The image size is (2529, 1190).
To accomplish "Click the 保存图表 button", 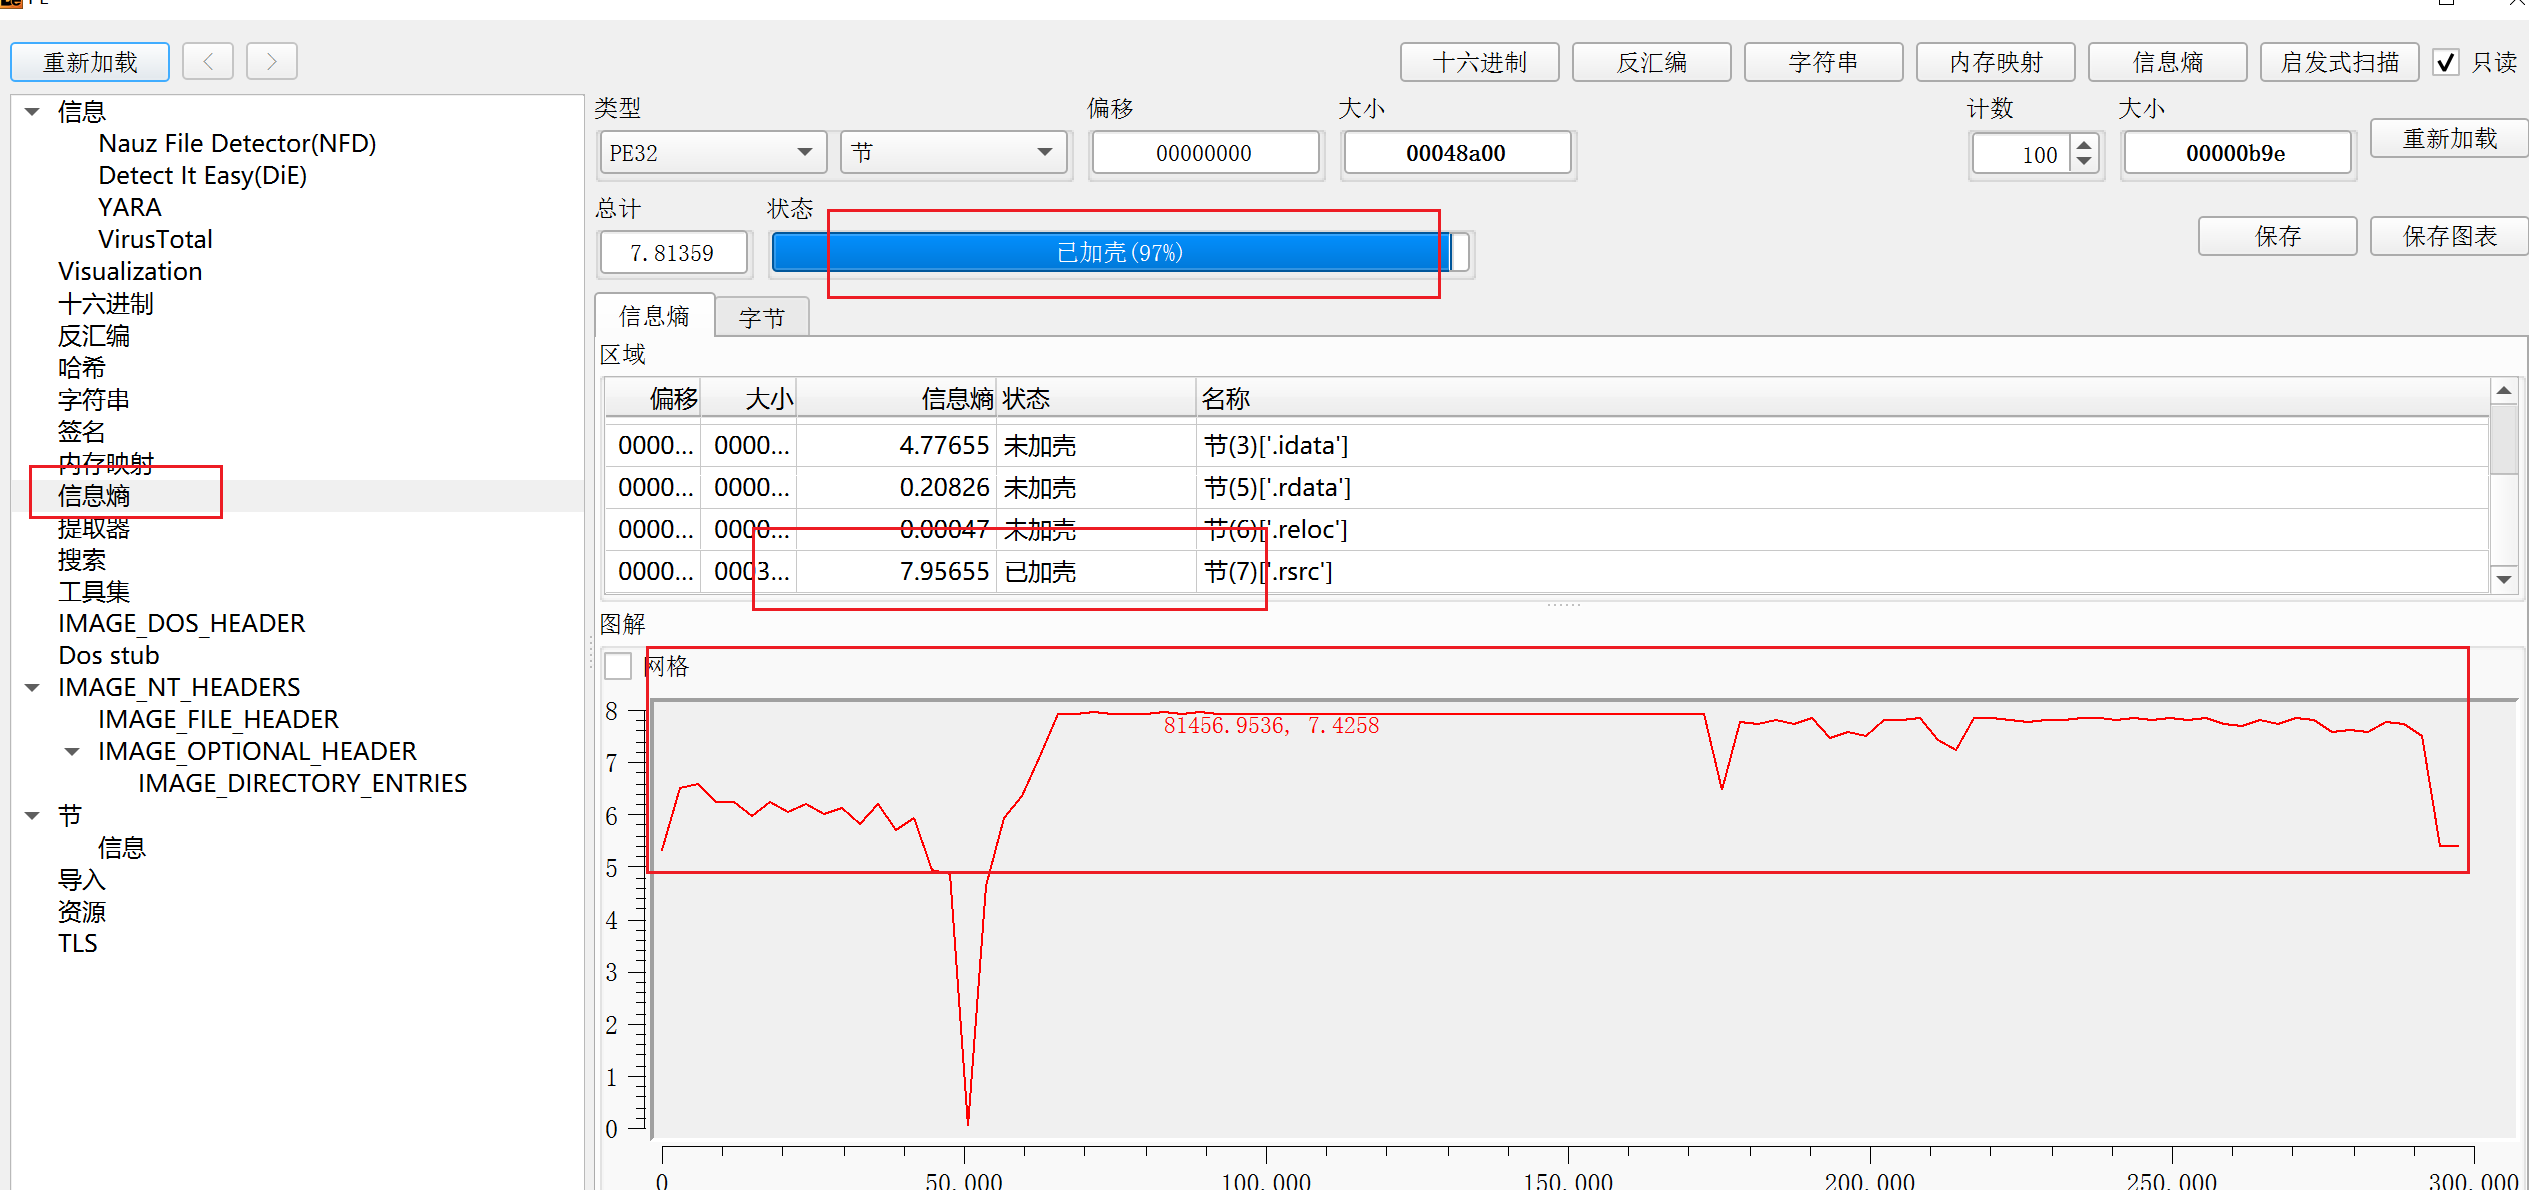I will tap(2449, 237).
